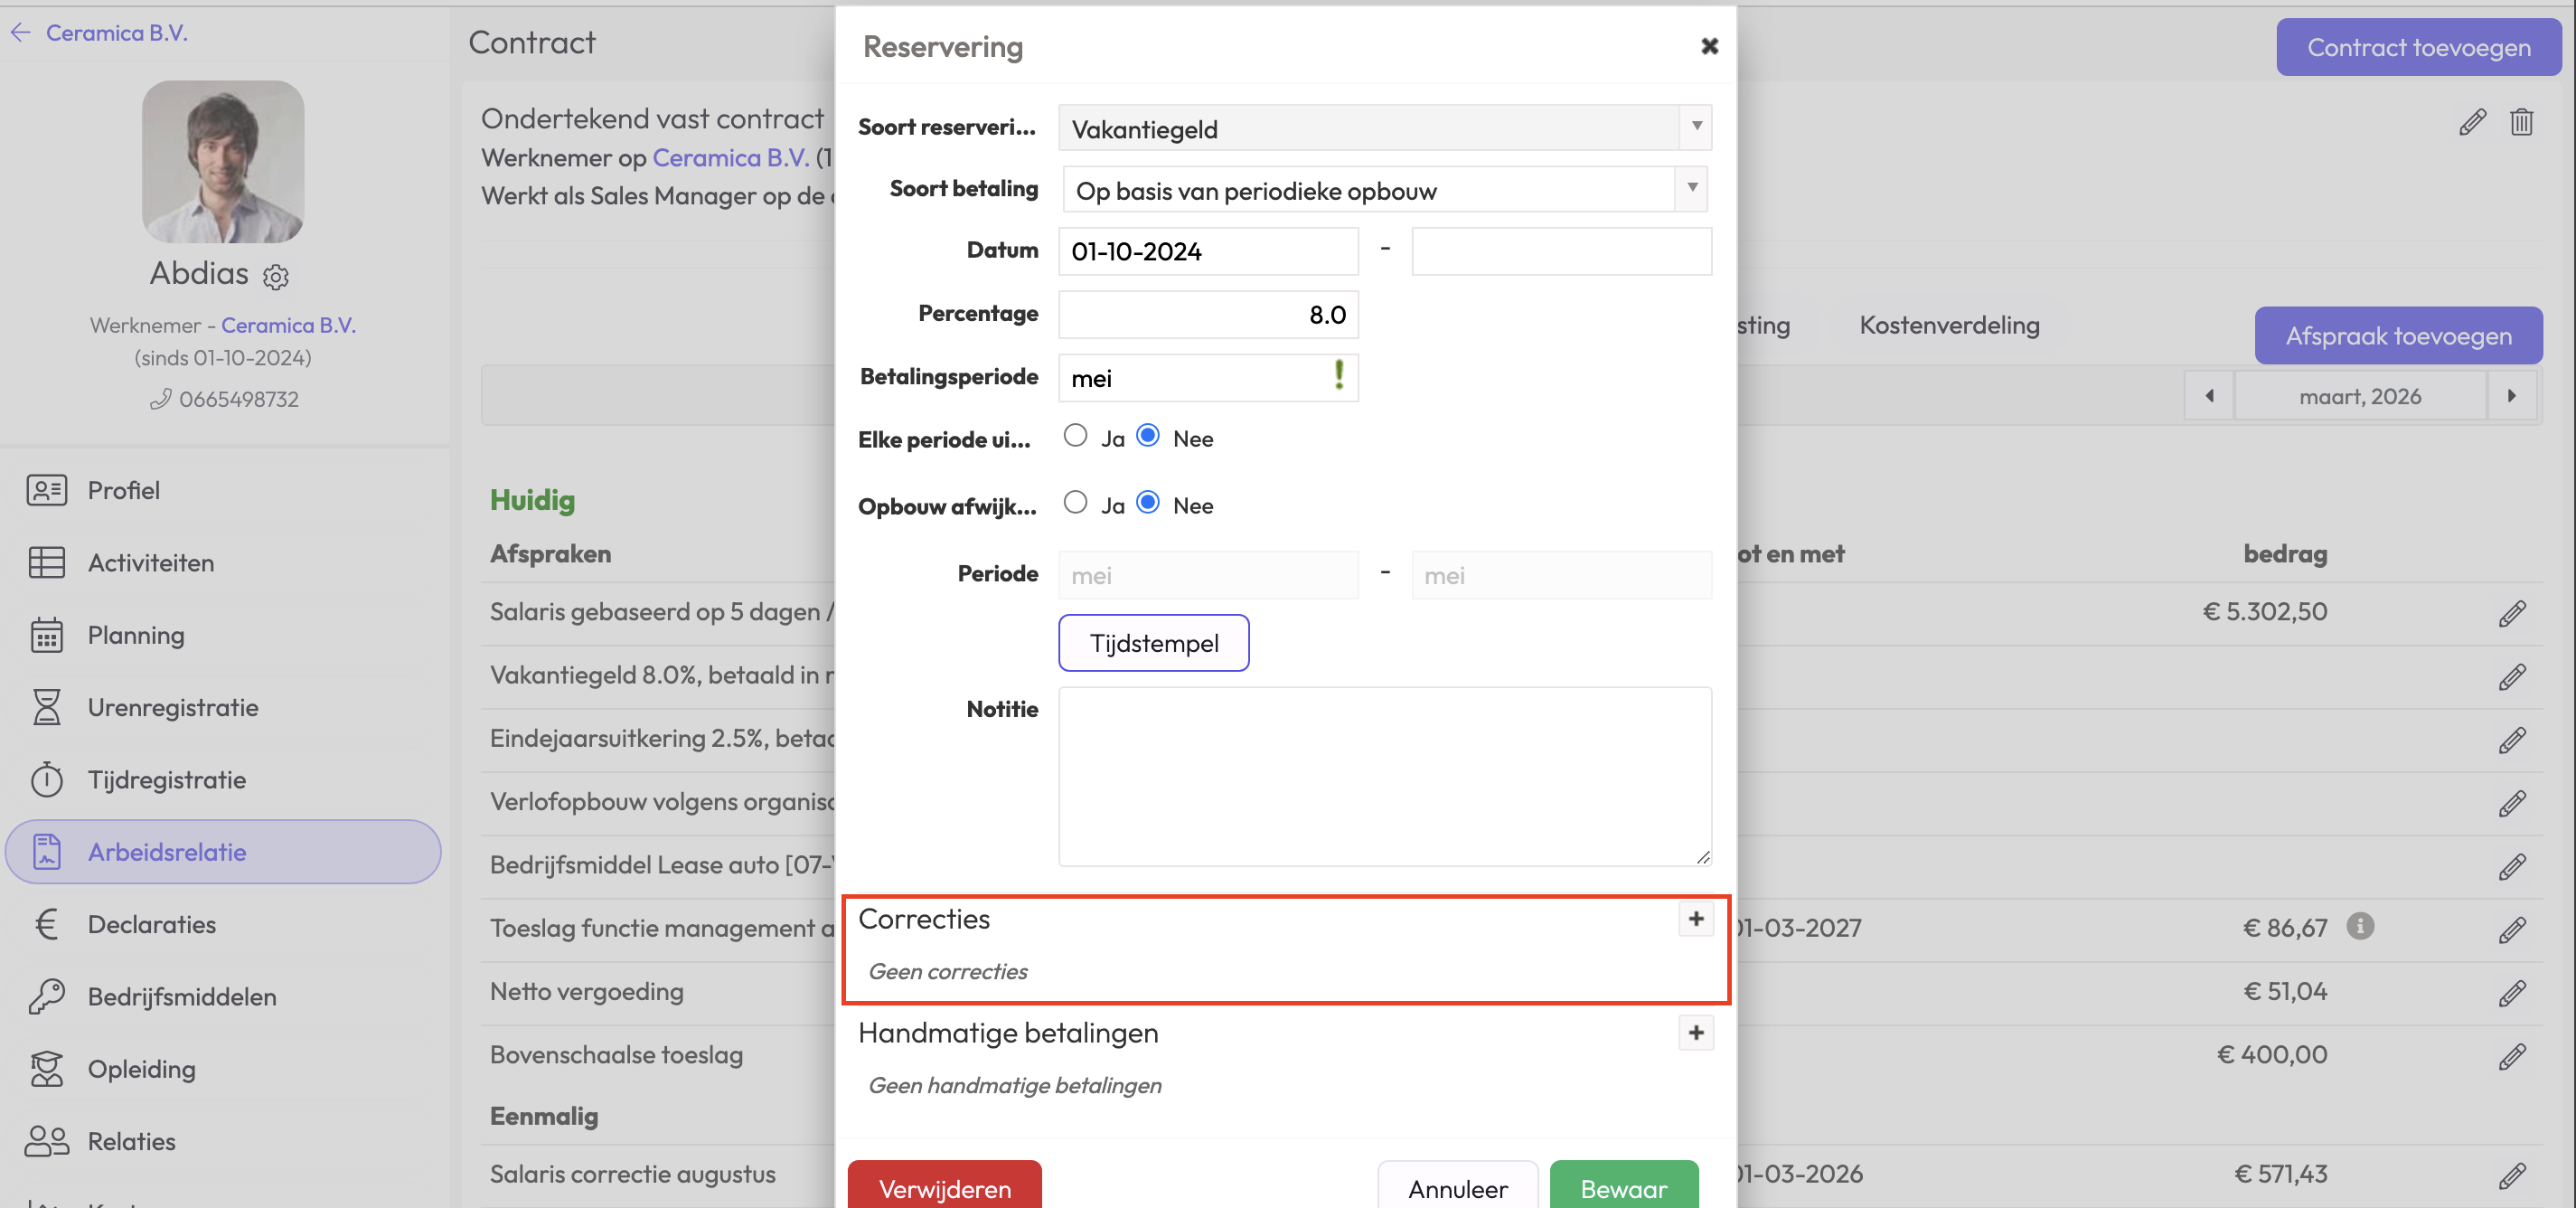
Task: Select Nee for Opbouw afwijkend
Action: click(1148, 503)
